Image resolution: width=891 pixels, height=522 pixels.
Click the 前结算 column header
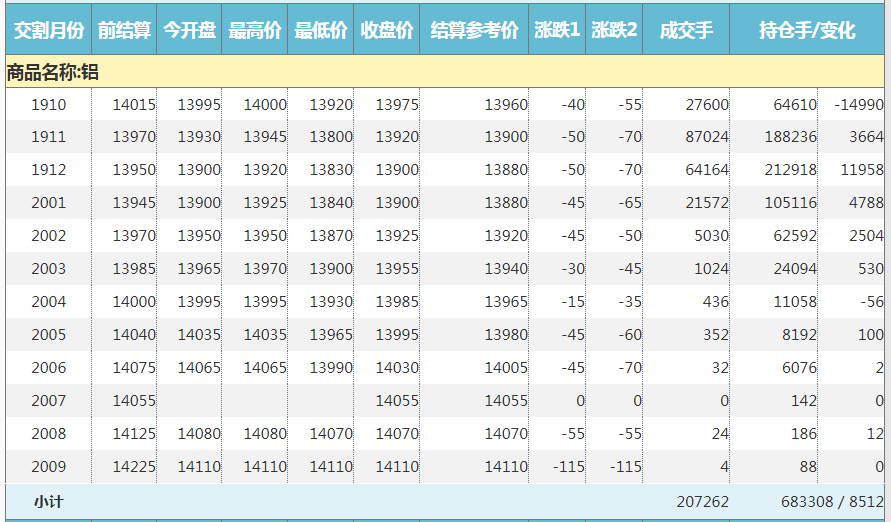tap(124, 31)
